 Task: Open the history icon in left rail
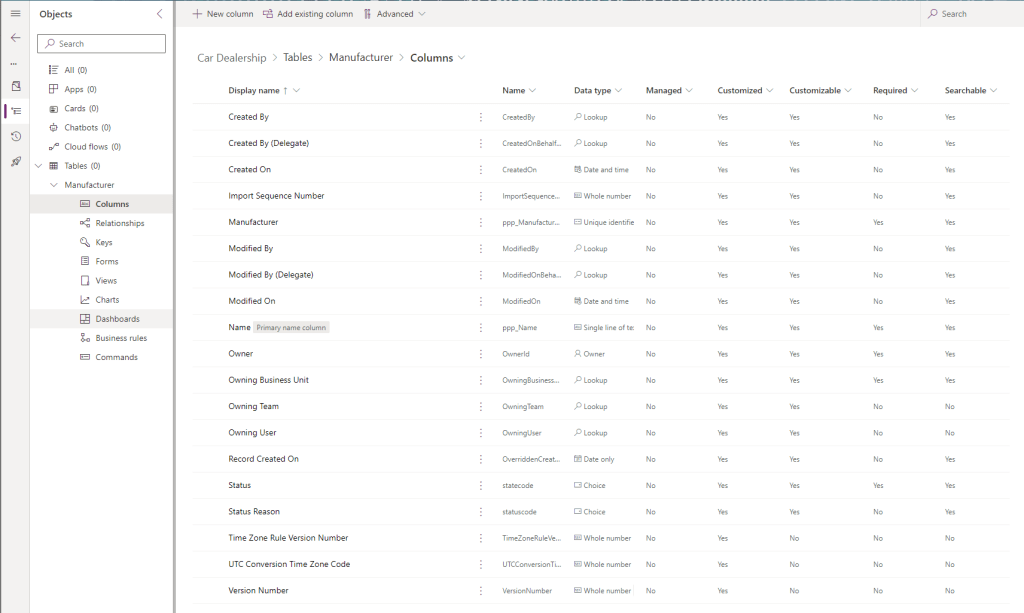(15, 136)
